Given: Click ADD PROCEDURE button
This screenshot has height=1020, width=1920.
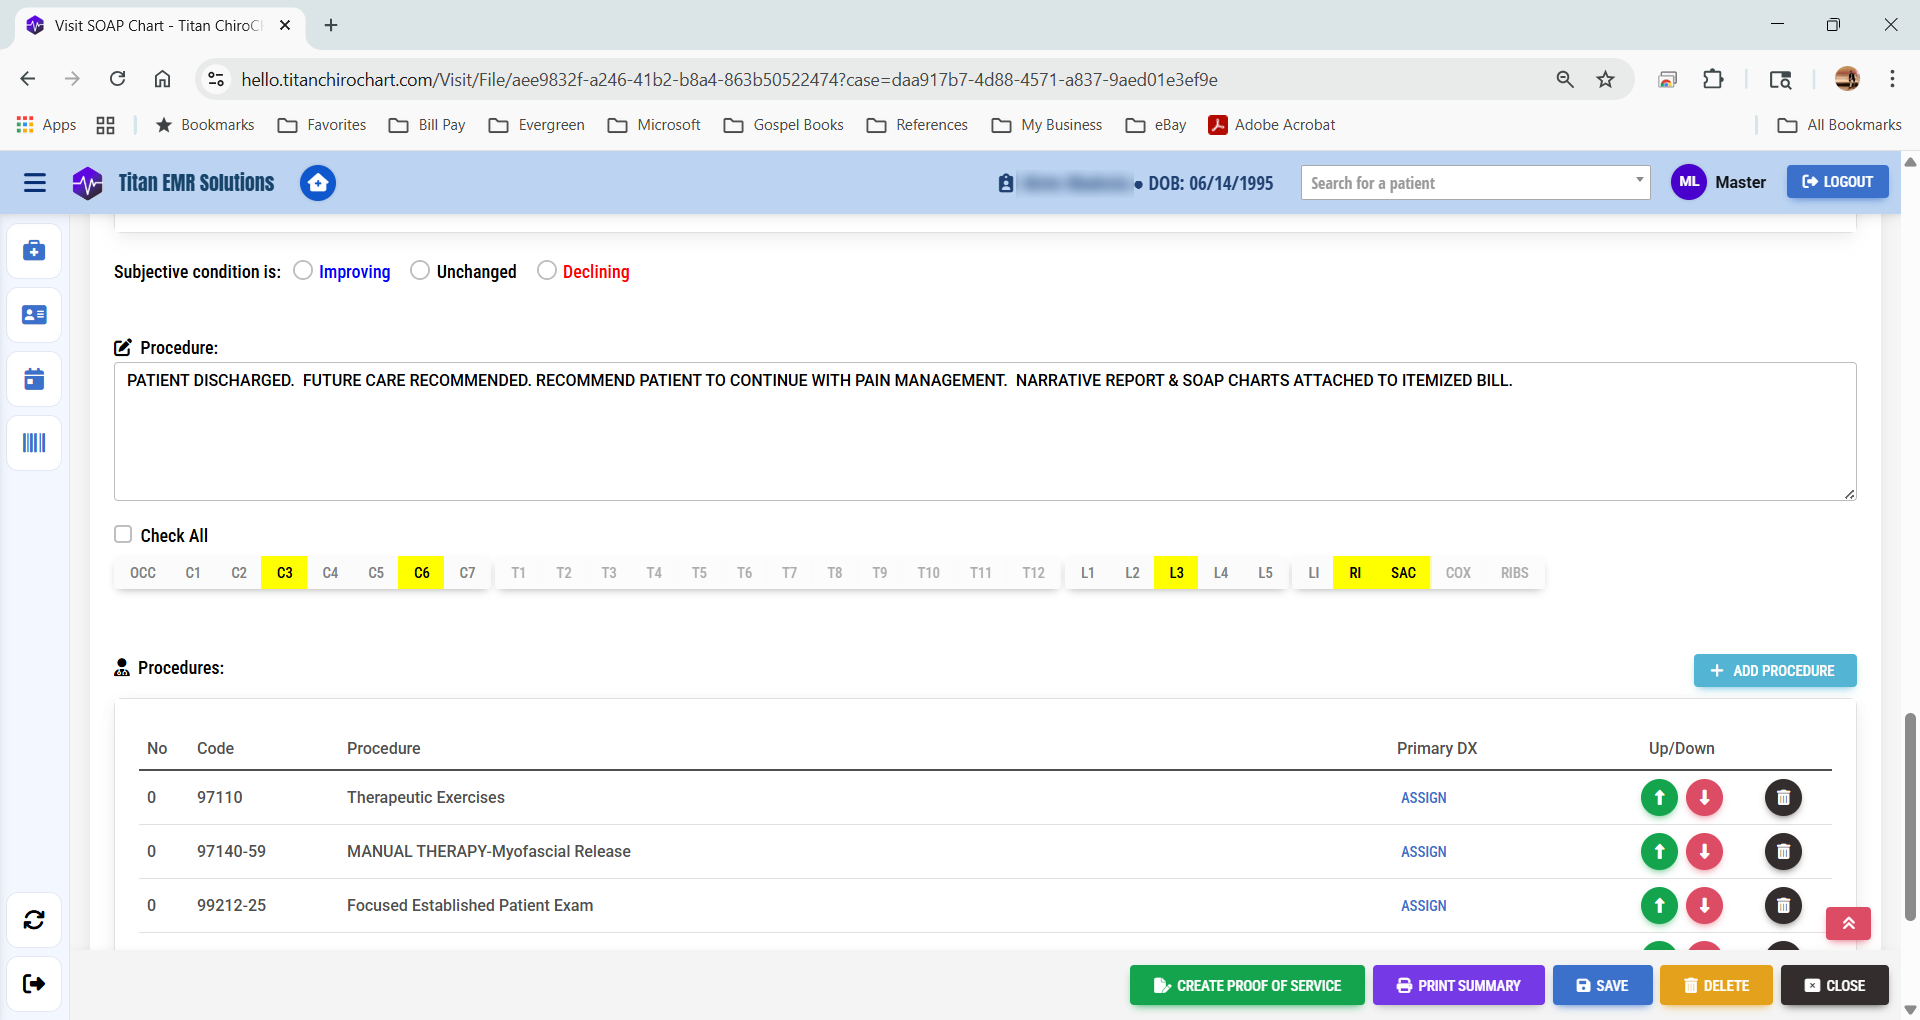Looking at the screenshot, I should [x=1774, y=670].
